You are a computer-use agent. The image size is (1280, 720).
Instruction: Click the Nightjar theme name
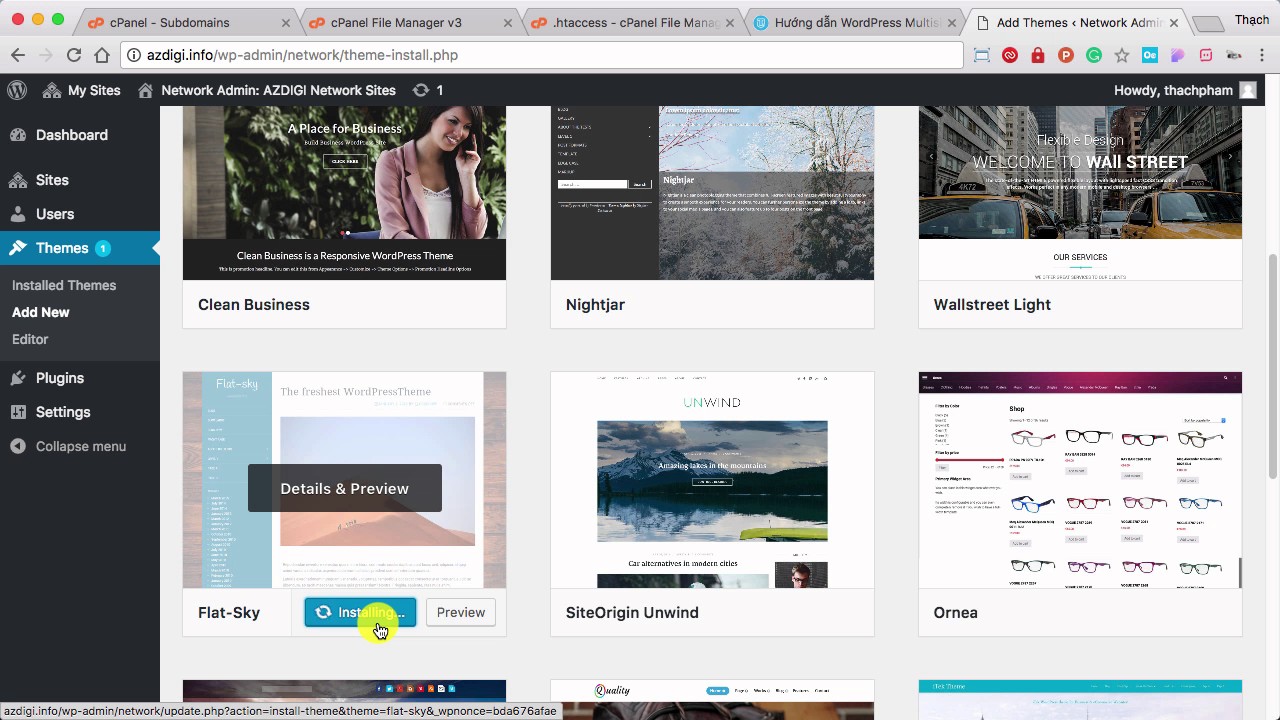[x=595, y=304]
